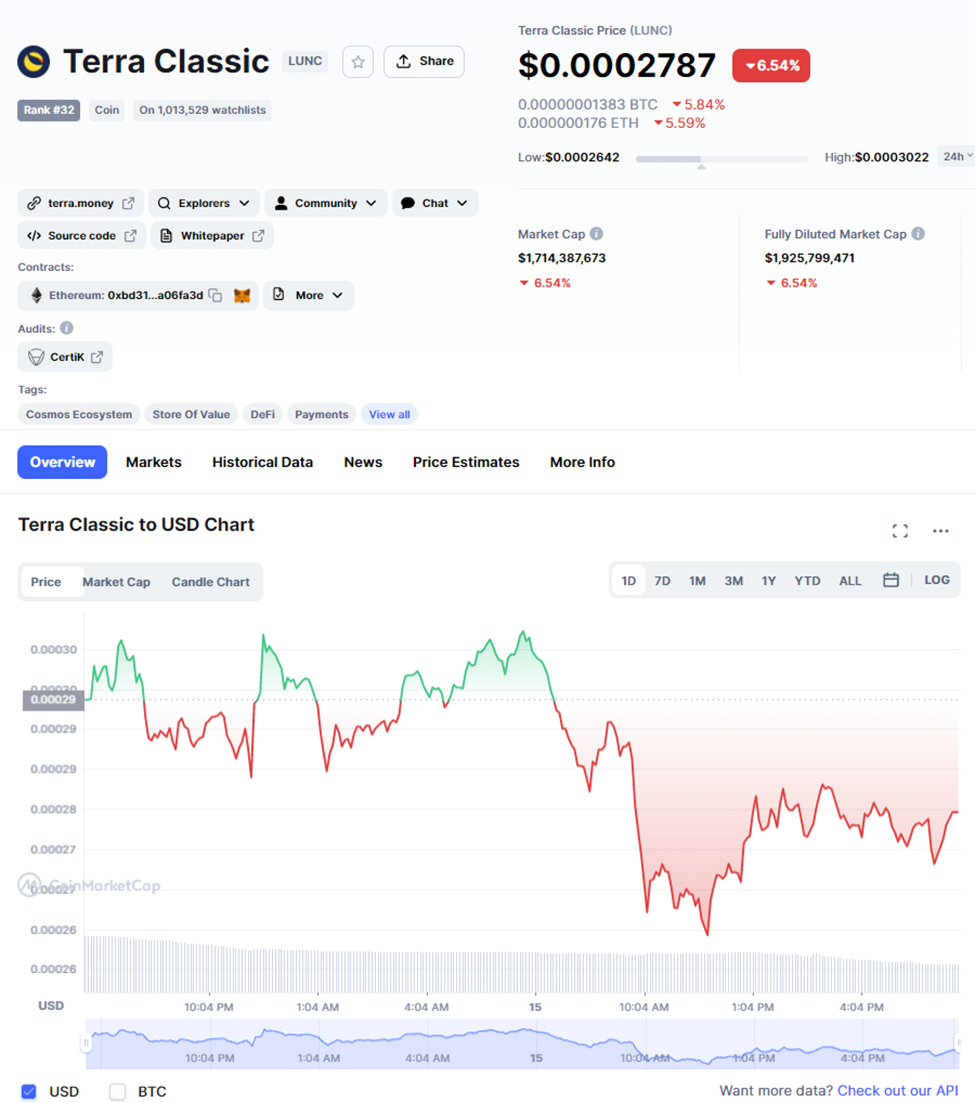975x1102 pixels.
Task: Follow the Check out our API link
Action: coord(898,1091)
